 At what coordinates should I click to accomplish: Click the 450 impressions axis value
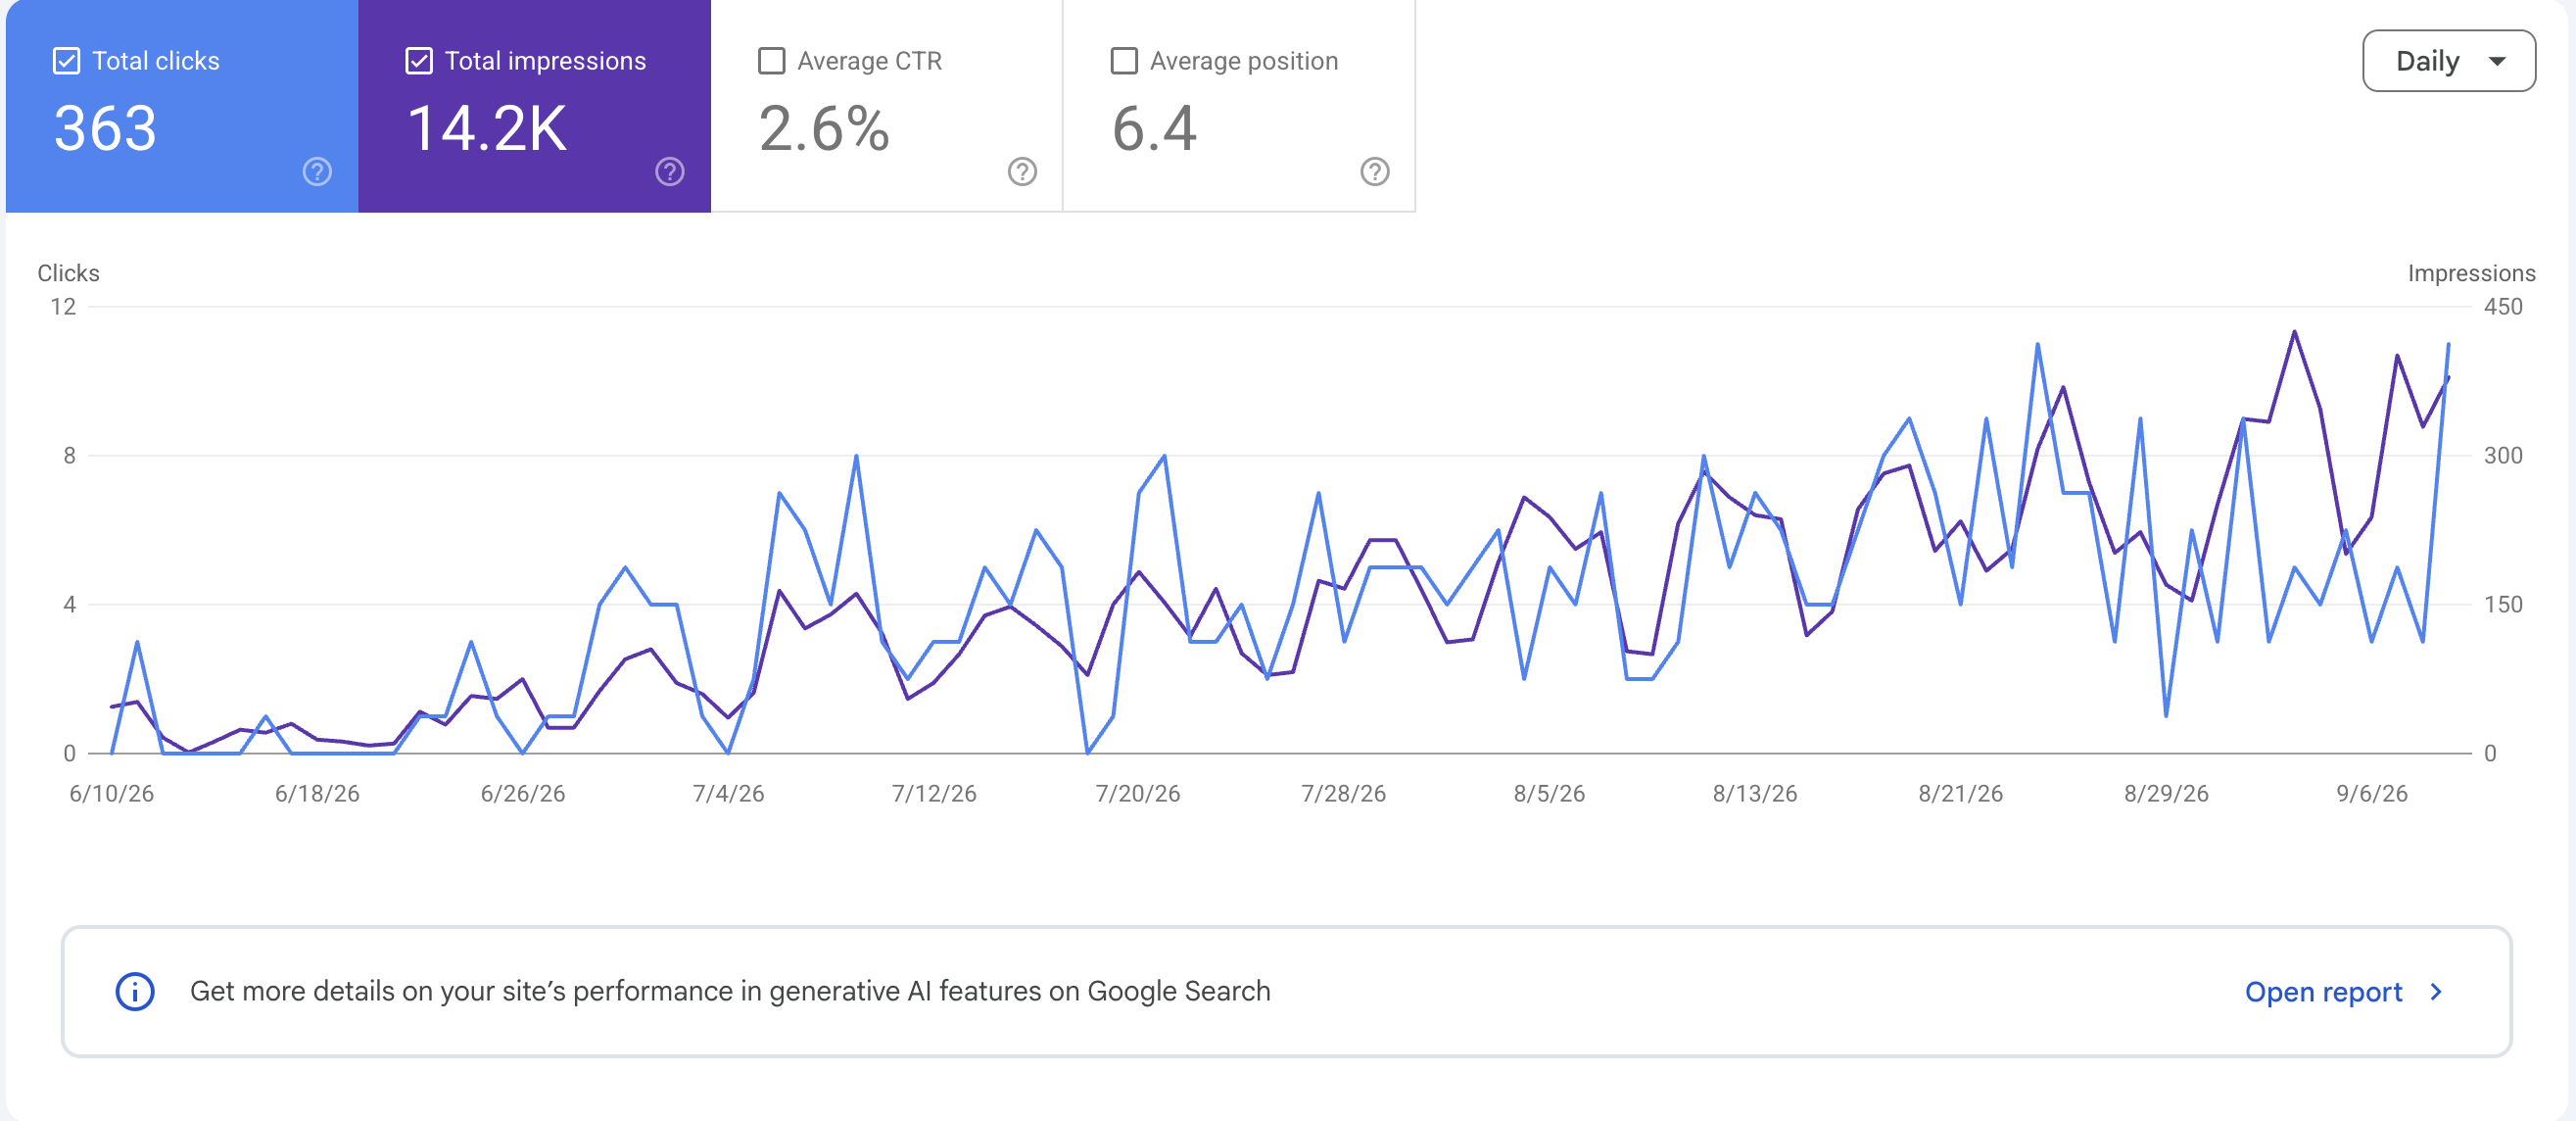(x=2503, y=307)
